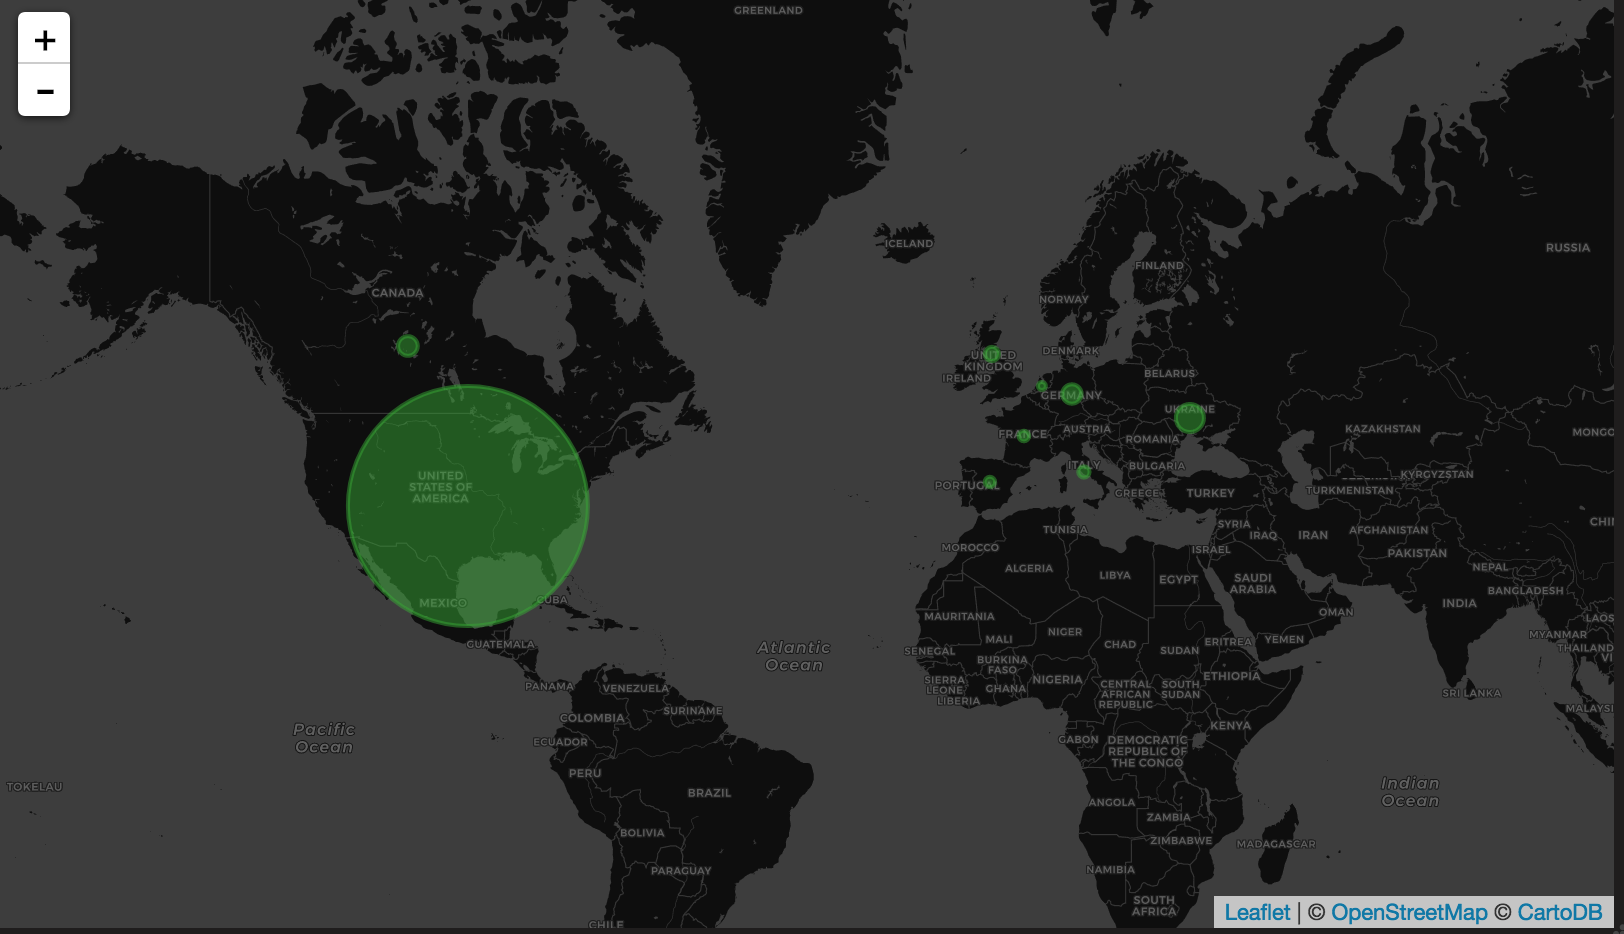Select the green circle marker in Canada
This screenshot has width=1624, height=934.
tap(408, 346)
